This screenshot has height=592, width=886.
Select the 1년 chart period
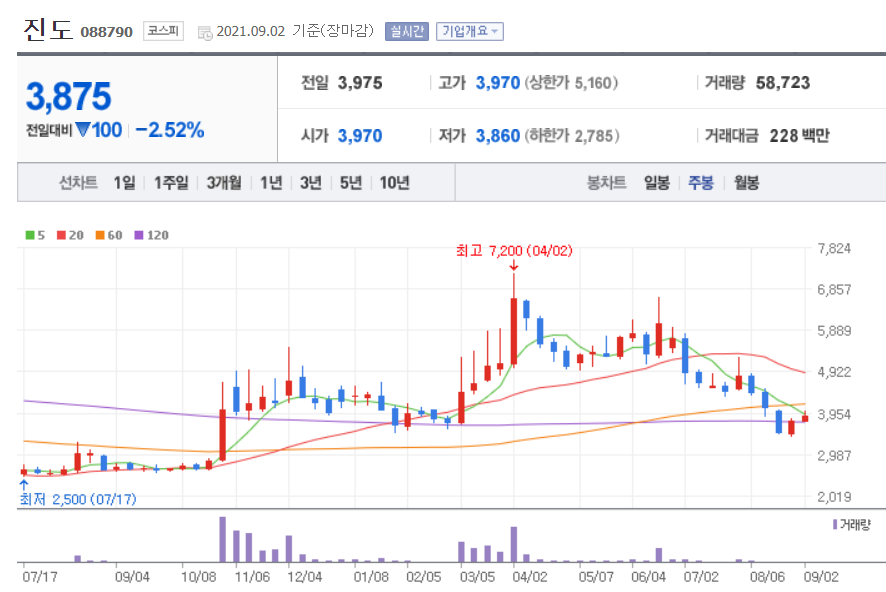[270, 183]
